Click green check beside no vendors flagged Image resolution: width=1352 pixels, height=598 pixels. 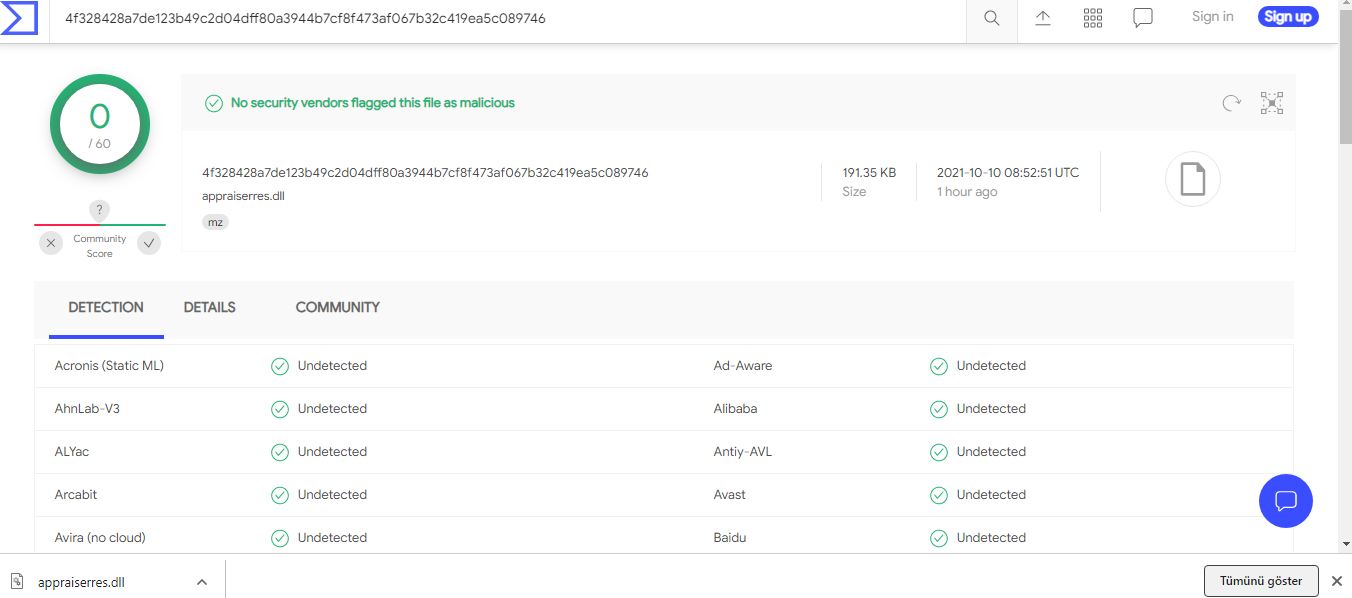213,103
